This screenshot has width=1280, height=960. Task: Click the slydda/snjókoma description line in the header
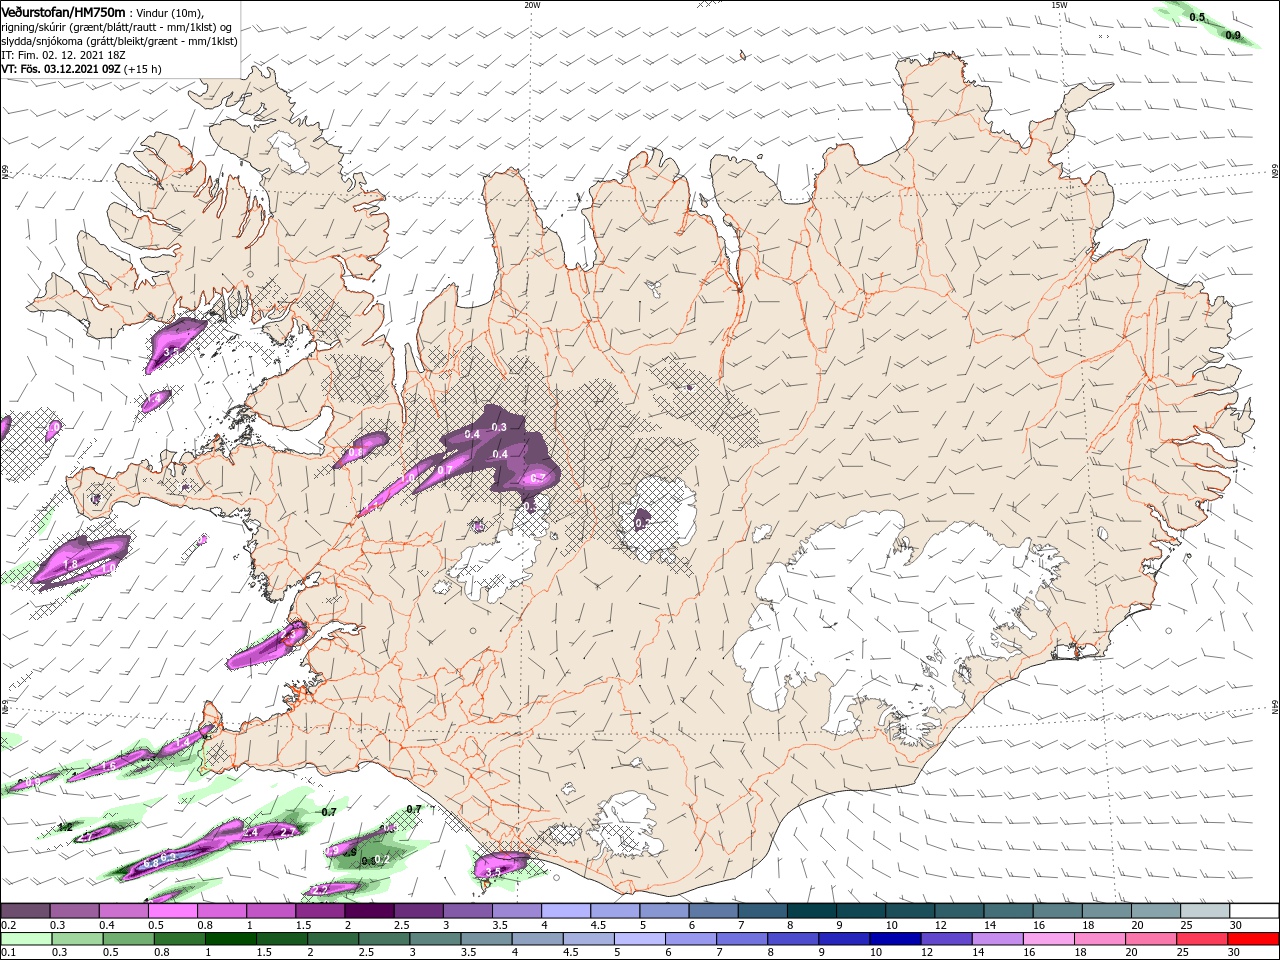tap(118, 41)
